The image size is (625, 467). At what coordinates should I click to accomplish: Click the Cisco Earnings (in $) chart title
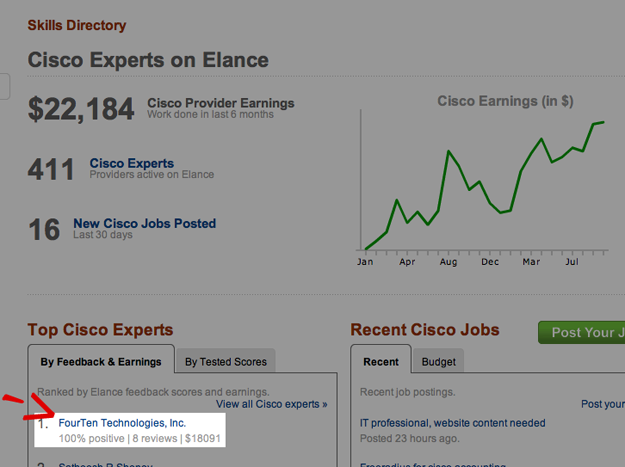click(x=505, y=101)
